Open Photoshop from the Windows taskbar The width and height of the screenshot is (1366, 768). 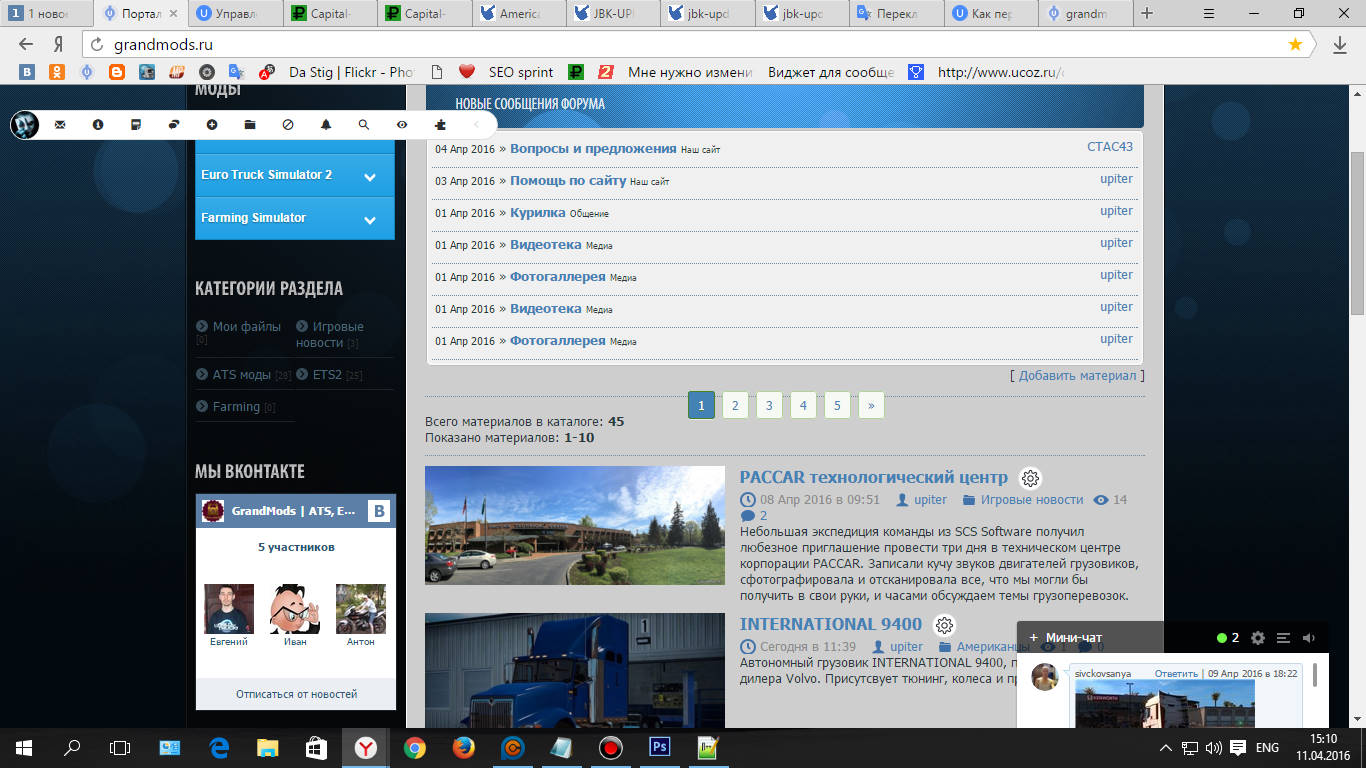point(660,747)
